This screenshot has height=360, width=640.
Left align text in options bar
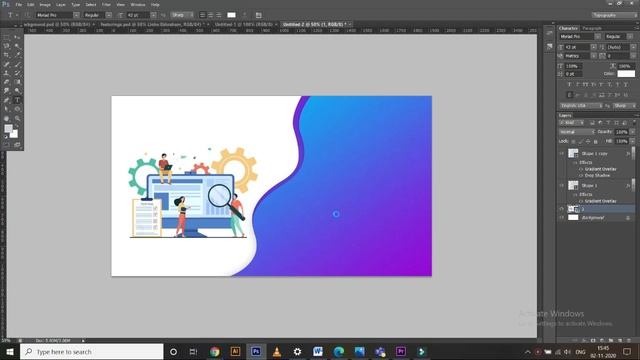[202, 15]
